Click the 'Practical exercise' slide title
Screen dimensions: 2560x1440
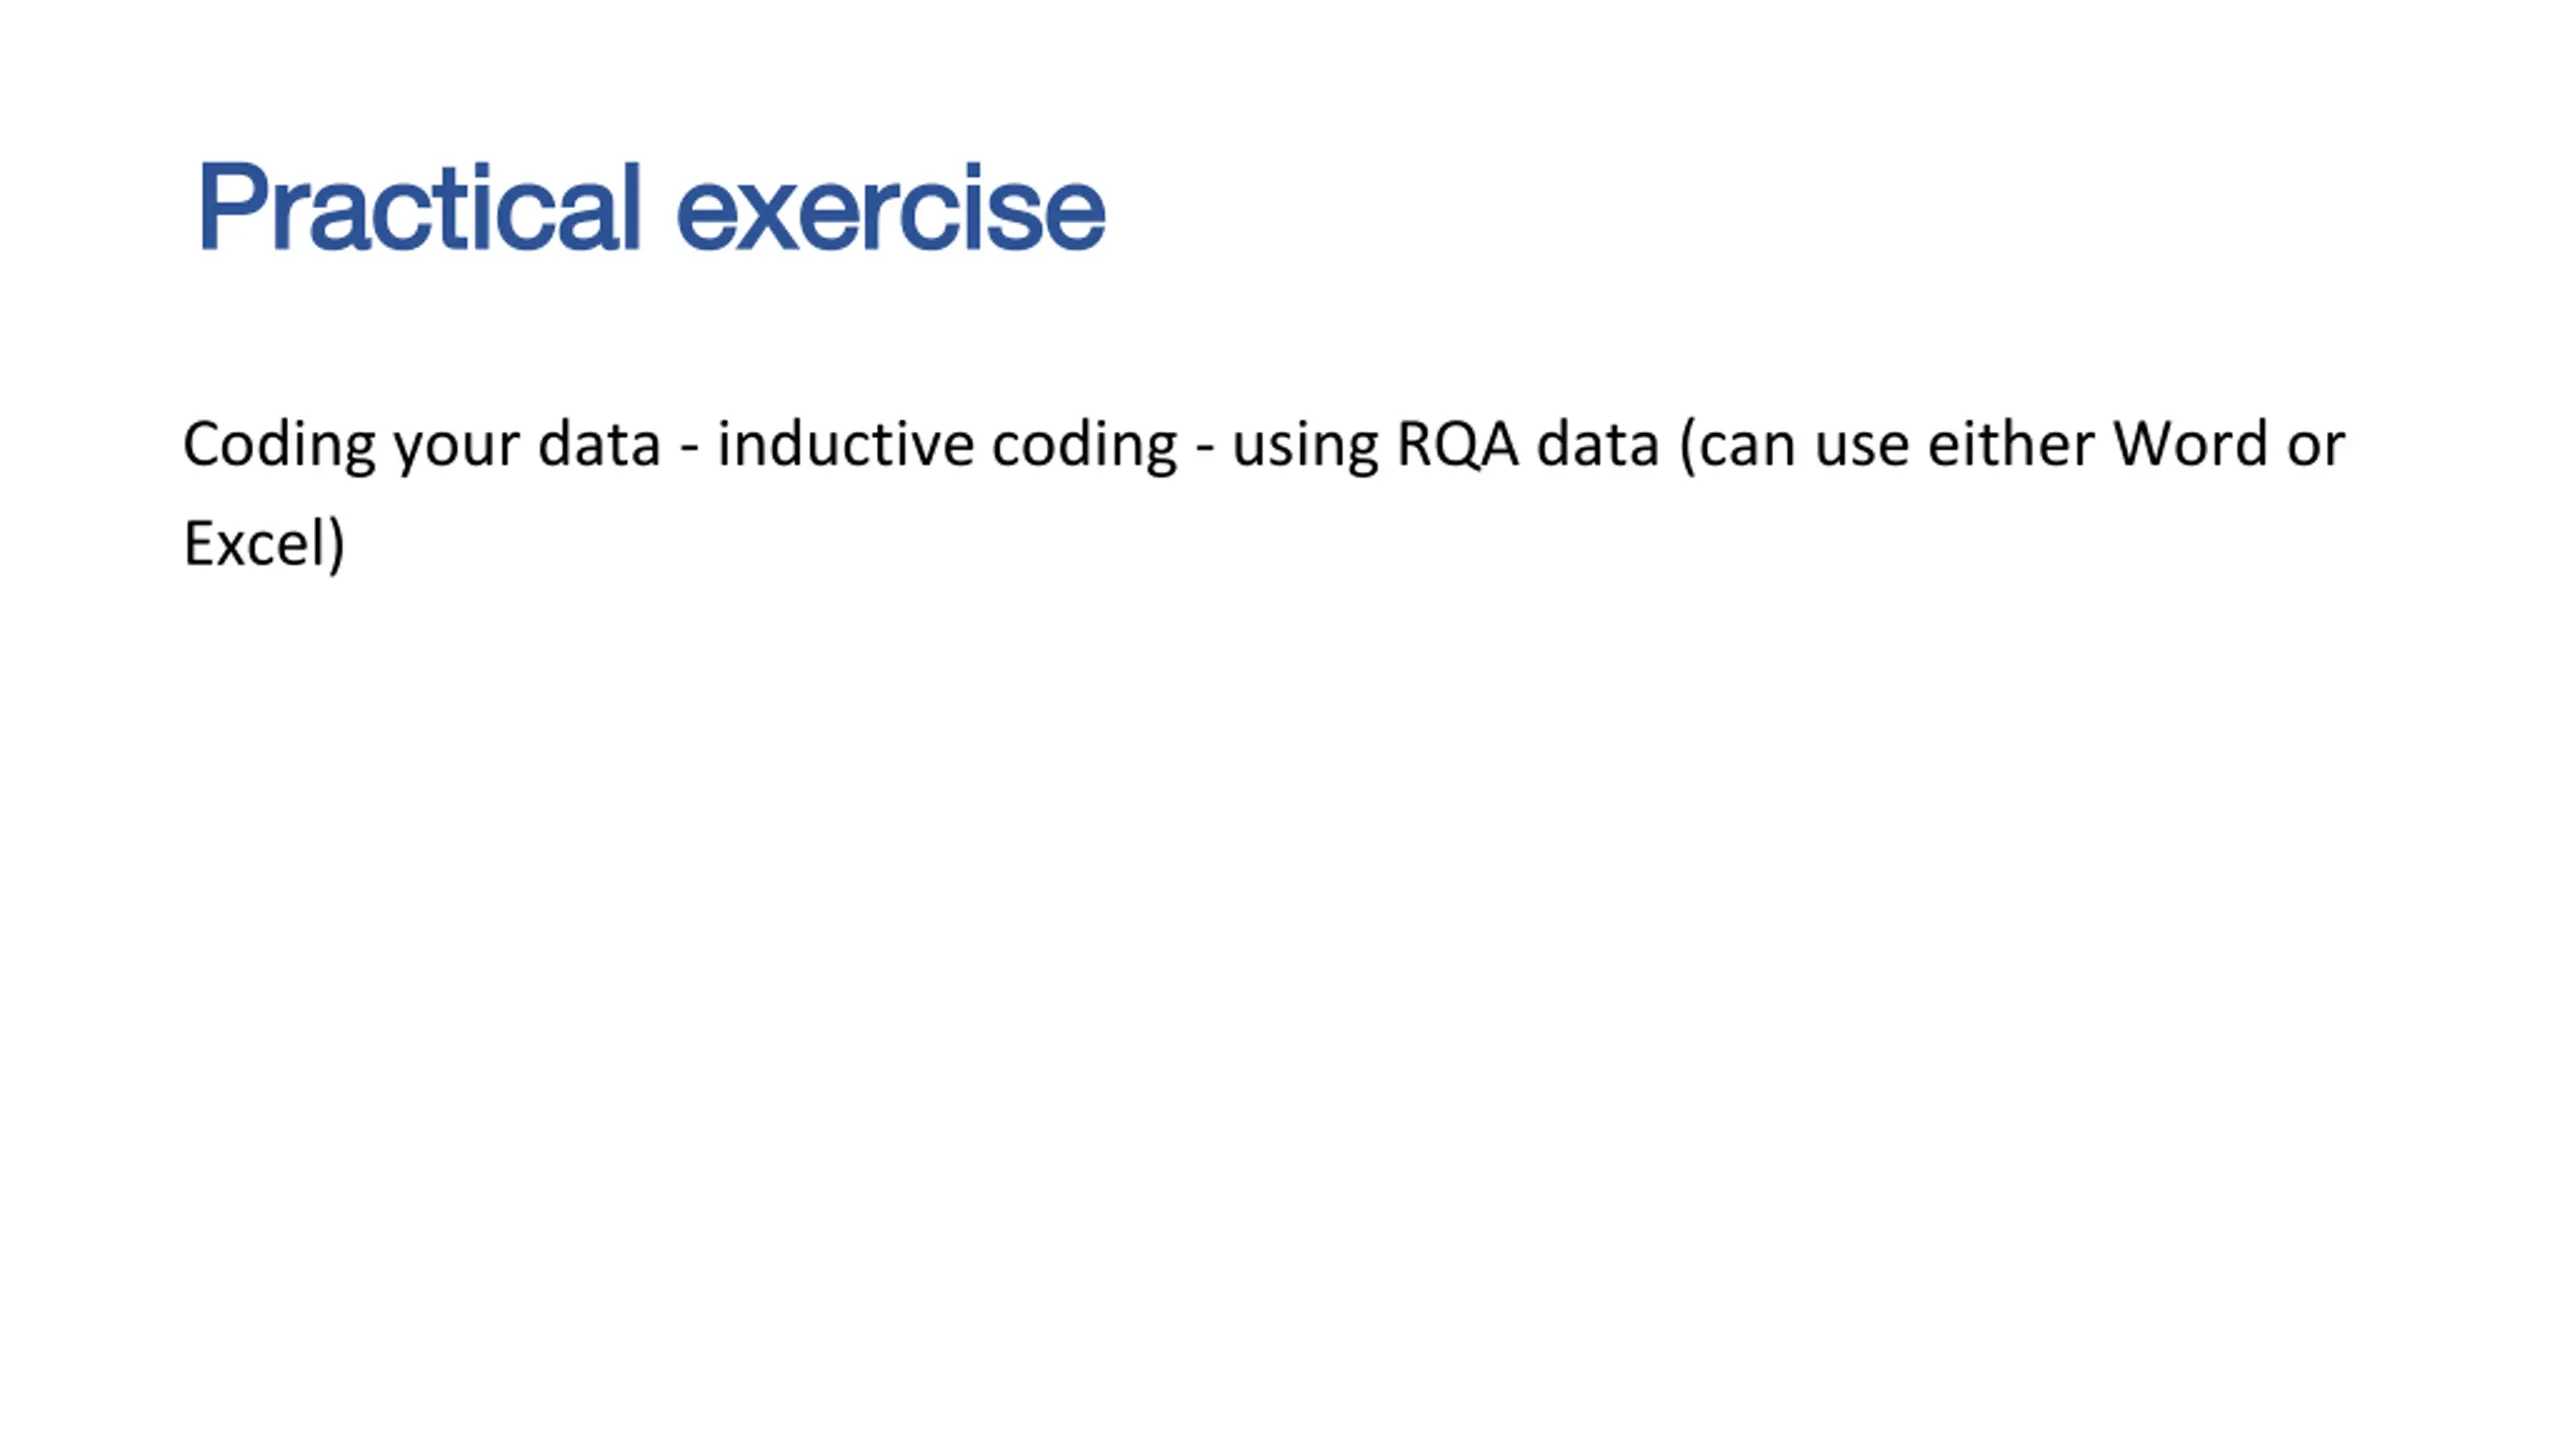[x=652, y=207]
